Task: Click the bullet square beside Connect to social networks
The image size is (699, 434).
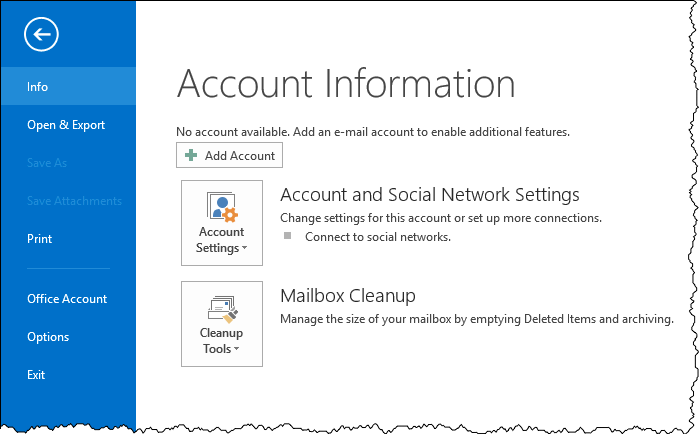Action: (288, 235)
